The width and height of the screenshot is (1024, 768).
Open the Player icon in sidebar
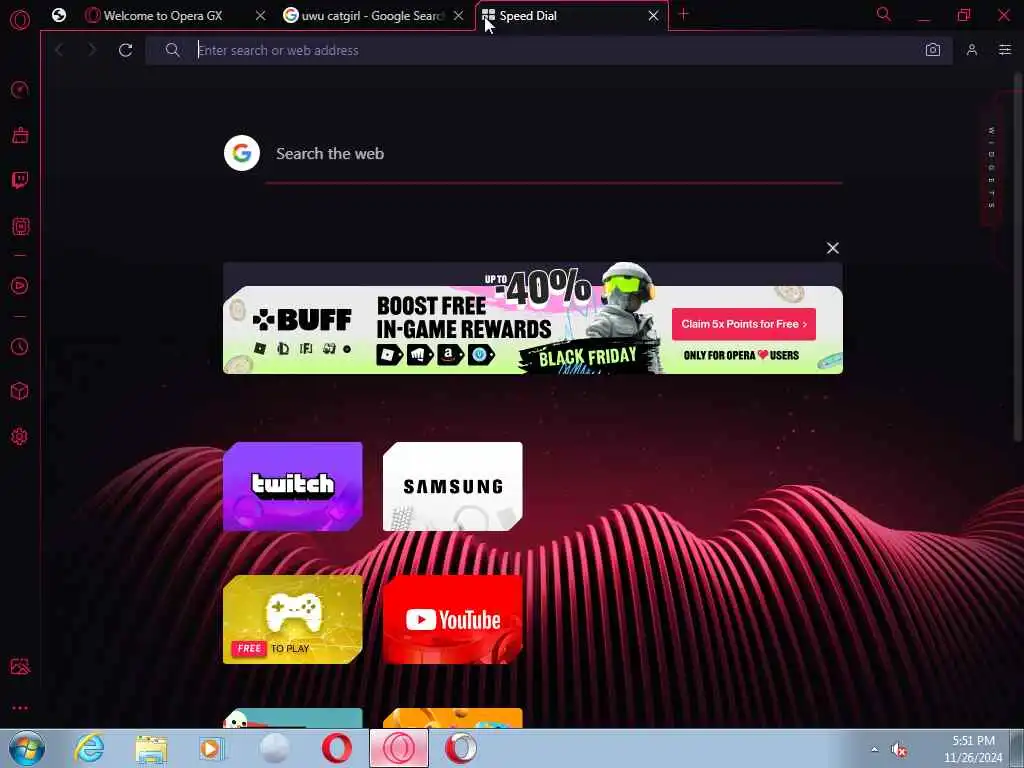click(x=20, y=285)
